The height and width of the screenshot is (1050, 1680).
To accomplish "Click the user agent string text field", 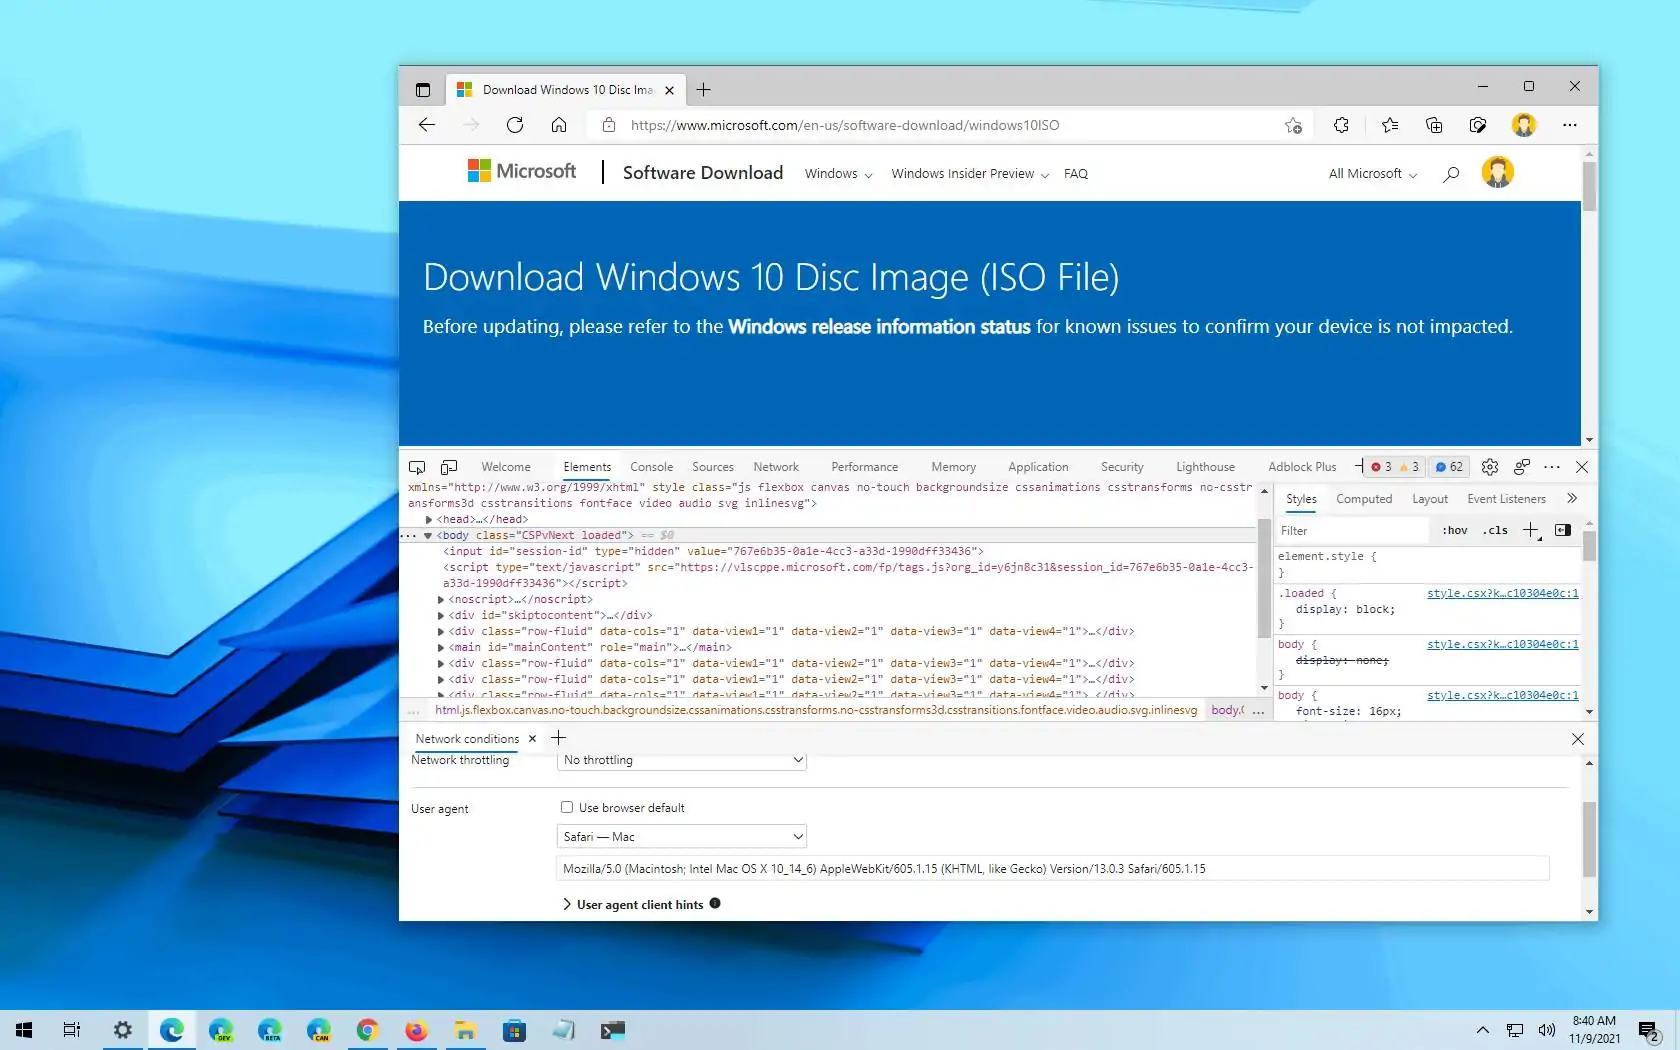I will click(1052, 869).
